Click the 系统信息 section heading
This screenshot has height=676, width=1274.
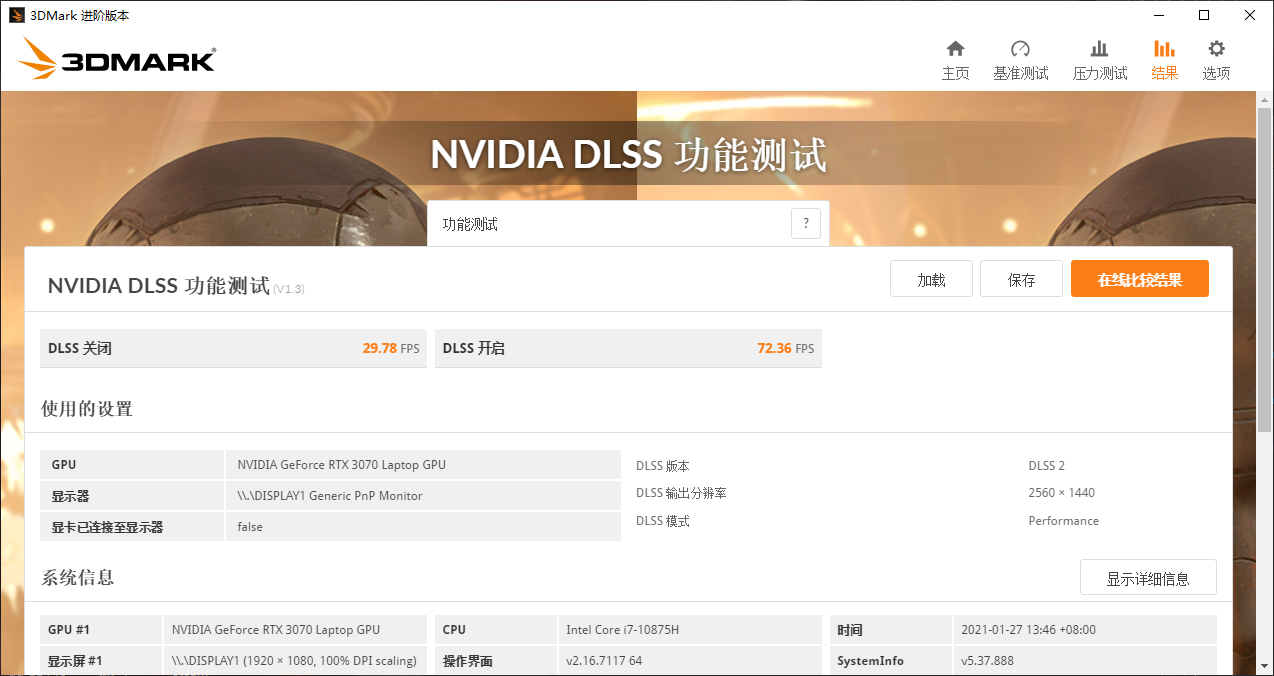pos(78,577)
